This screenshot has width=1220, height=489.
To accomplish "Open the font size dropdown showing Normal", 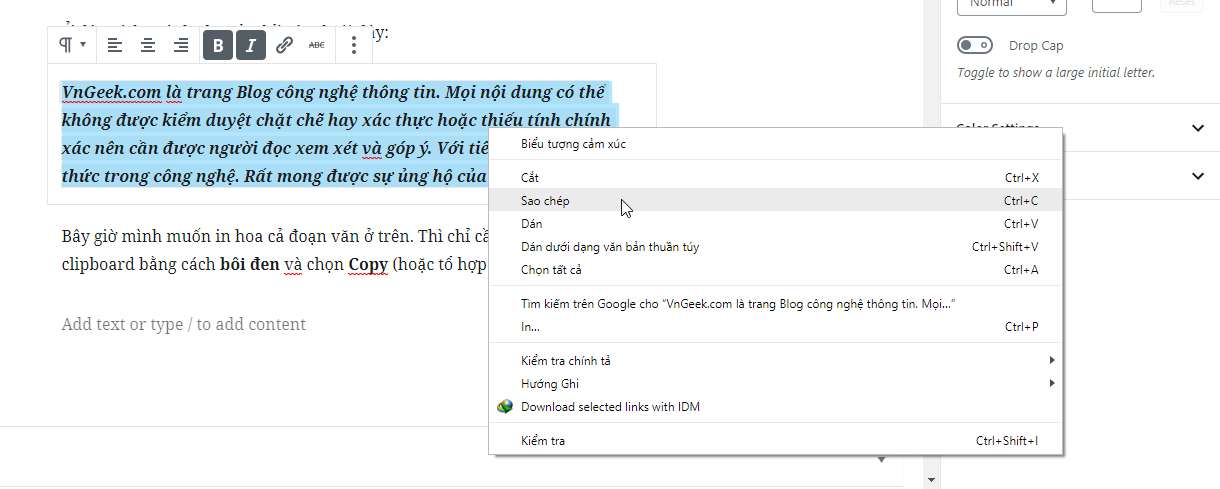I will pyautogui.click(x=1012, y=4).
